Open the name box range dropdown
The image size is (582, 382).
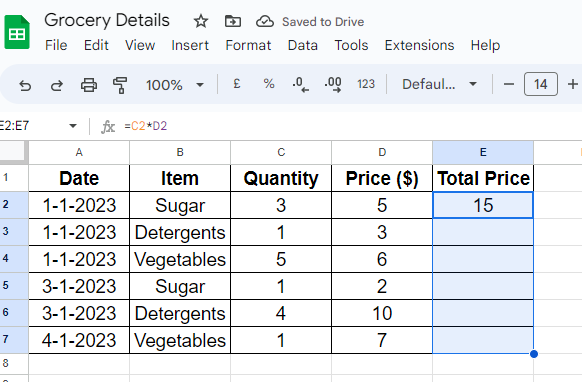click(73, 126)
